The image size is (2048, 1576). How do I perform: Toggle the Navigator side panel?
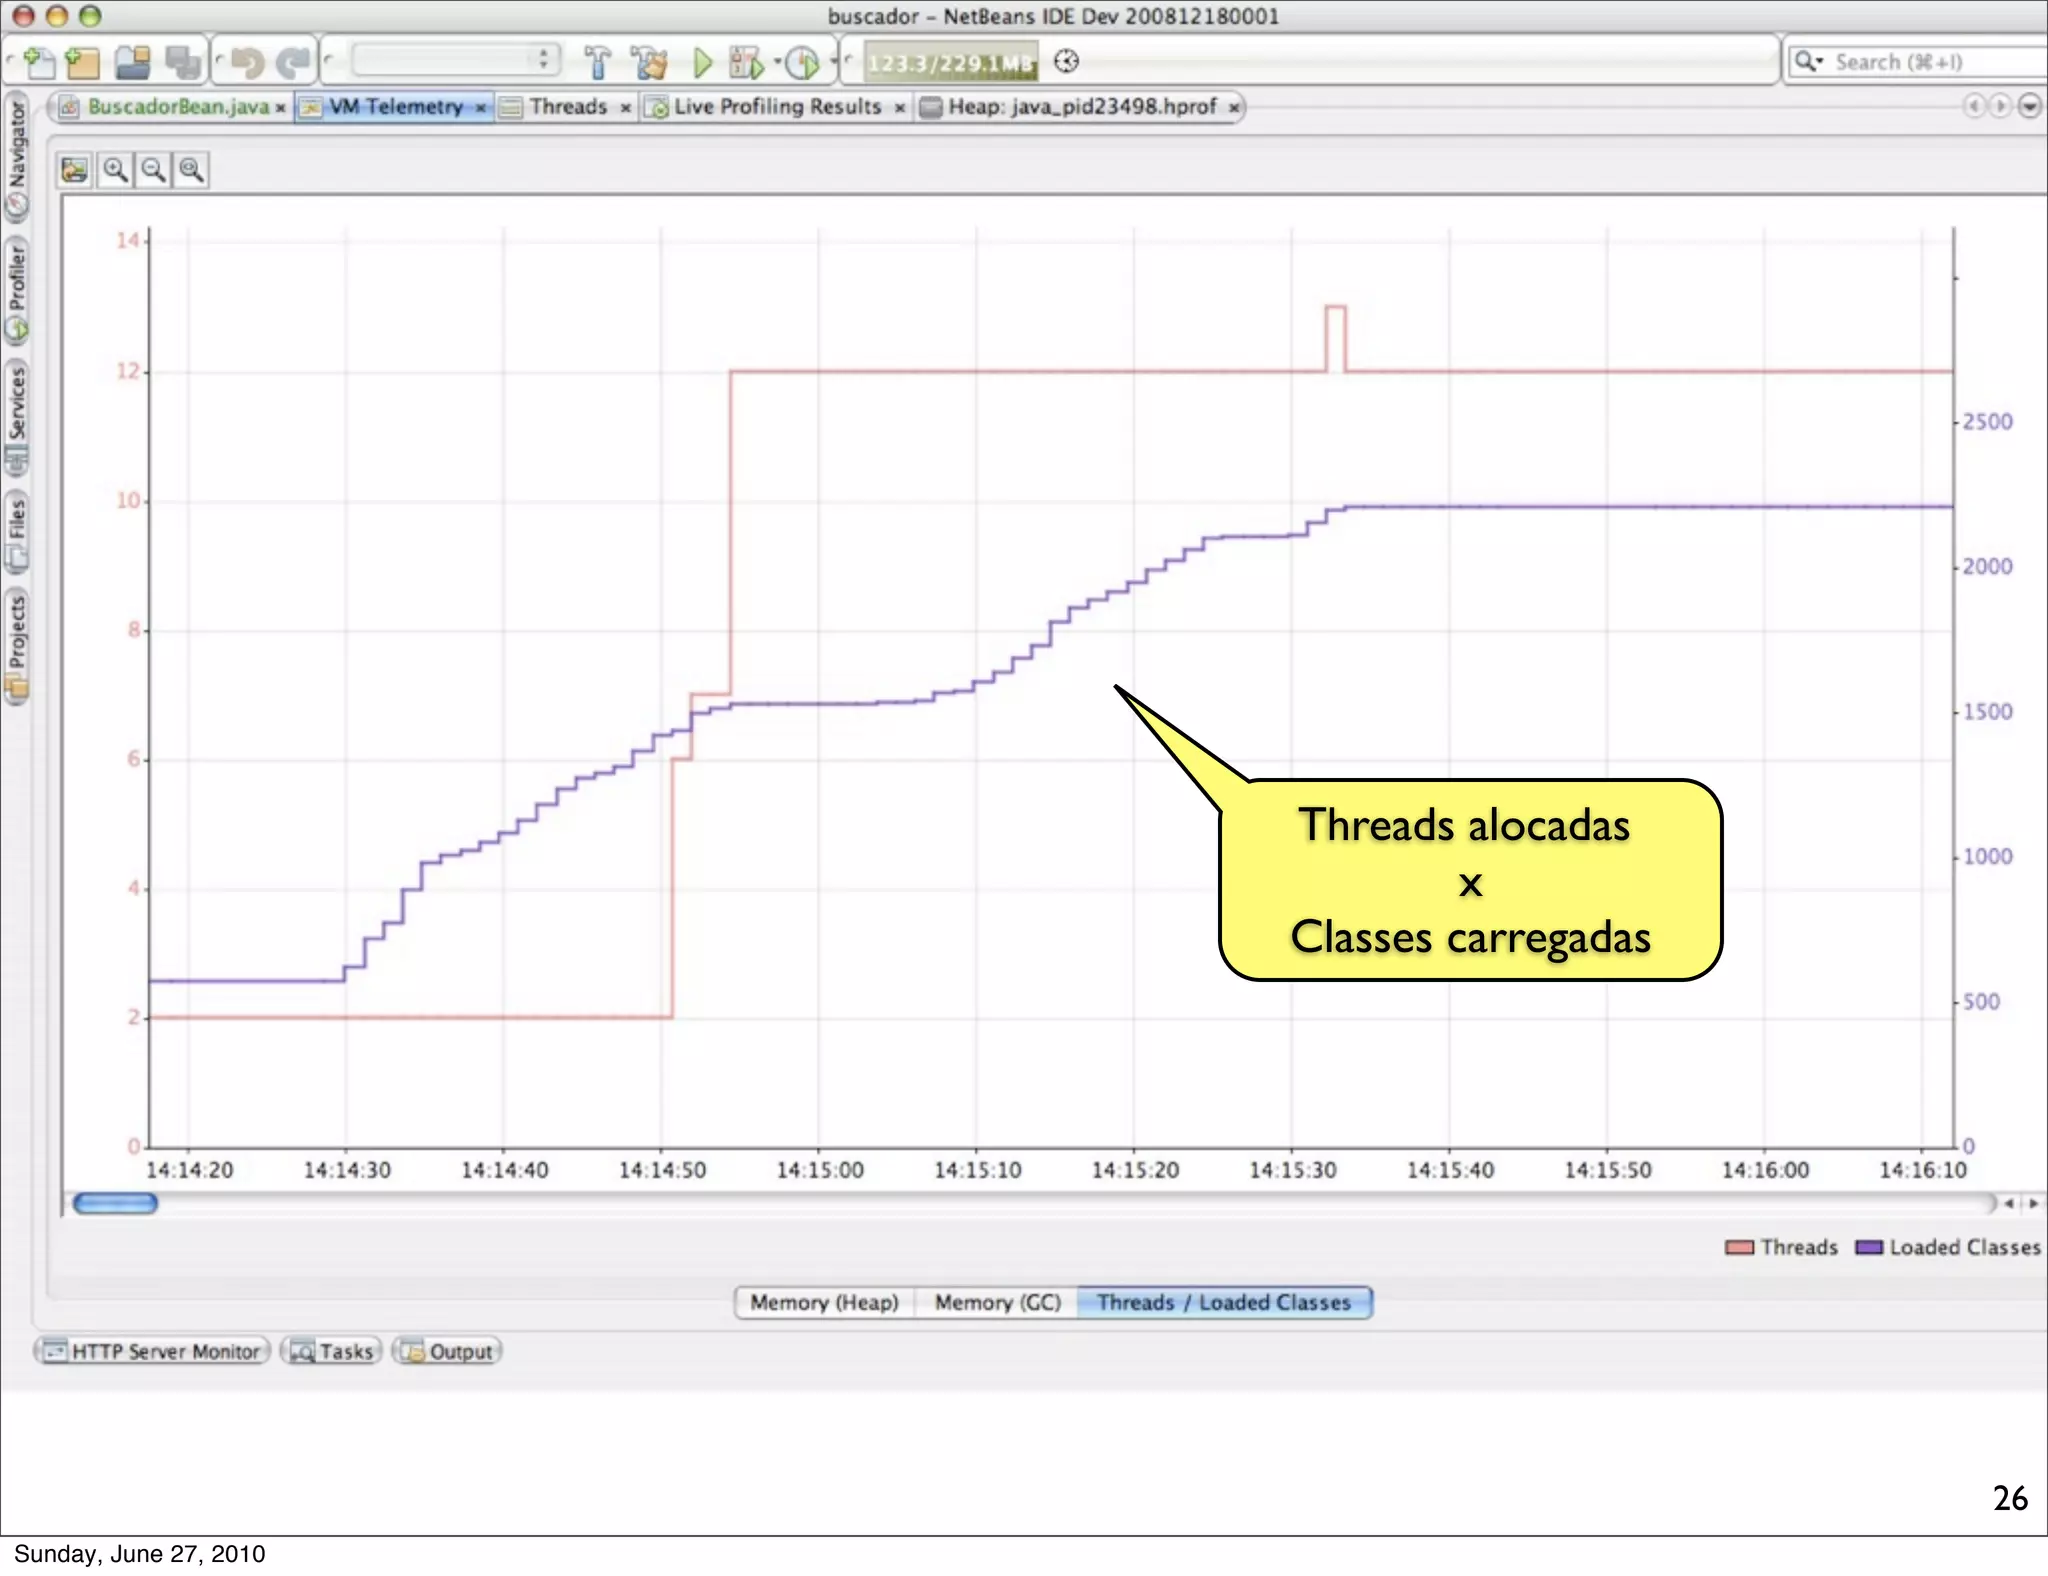pyautogui.click(x=16, y=157)
